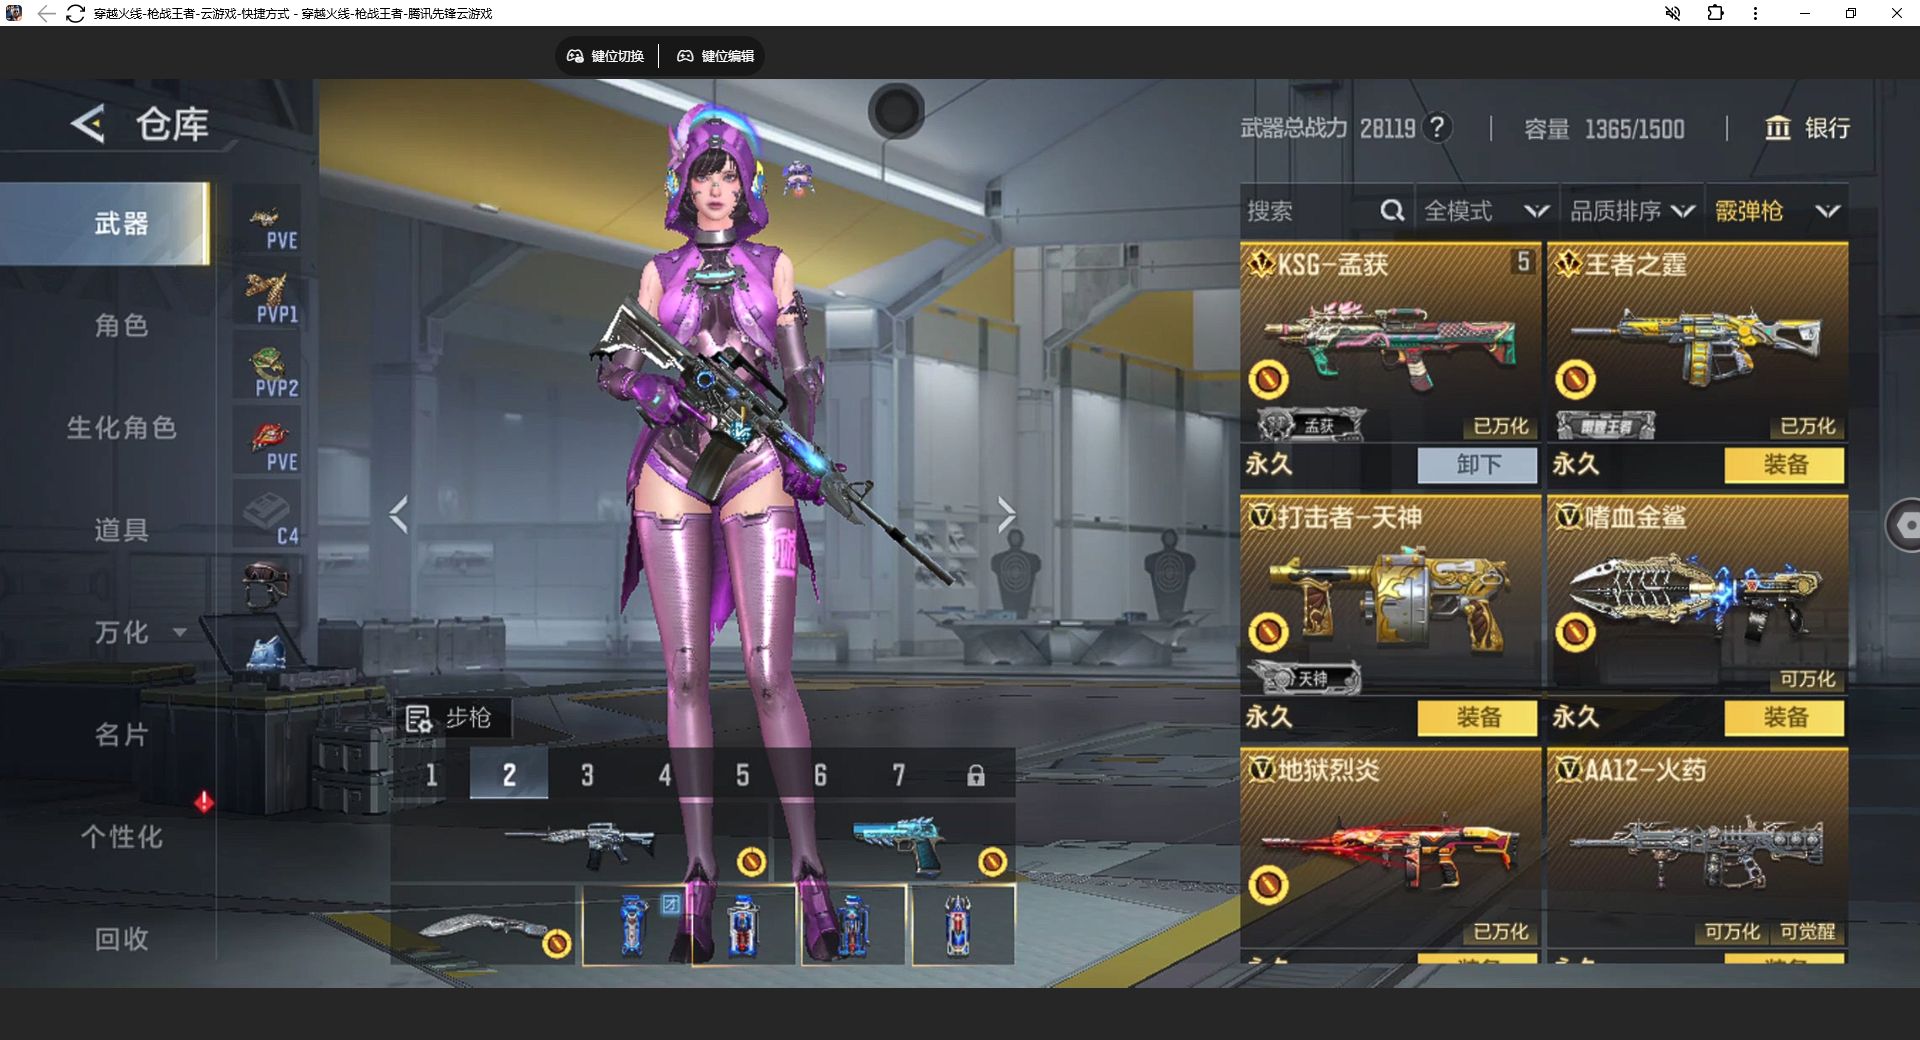Switch to the 个性化 tab
The width and height of the screenshot is (1920, 1040).
[121, 837]
